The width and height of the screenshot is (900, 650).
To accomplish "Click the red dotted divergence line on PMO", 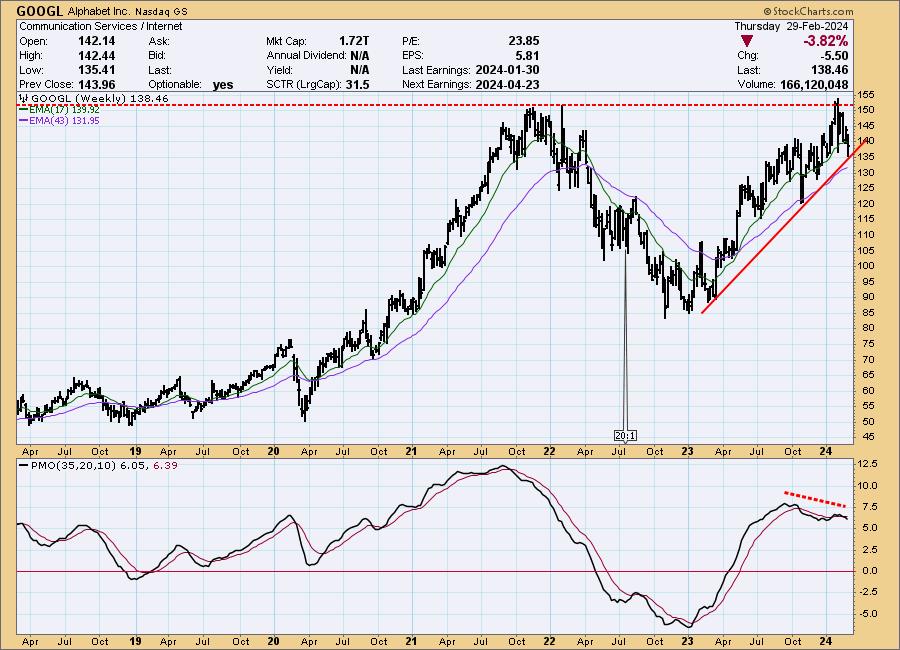I will pos(817,498).
